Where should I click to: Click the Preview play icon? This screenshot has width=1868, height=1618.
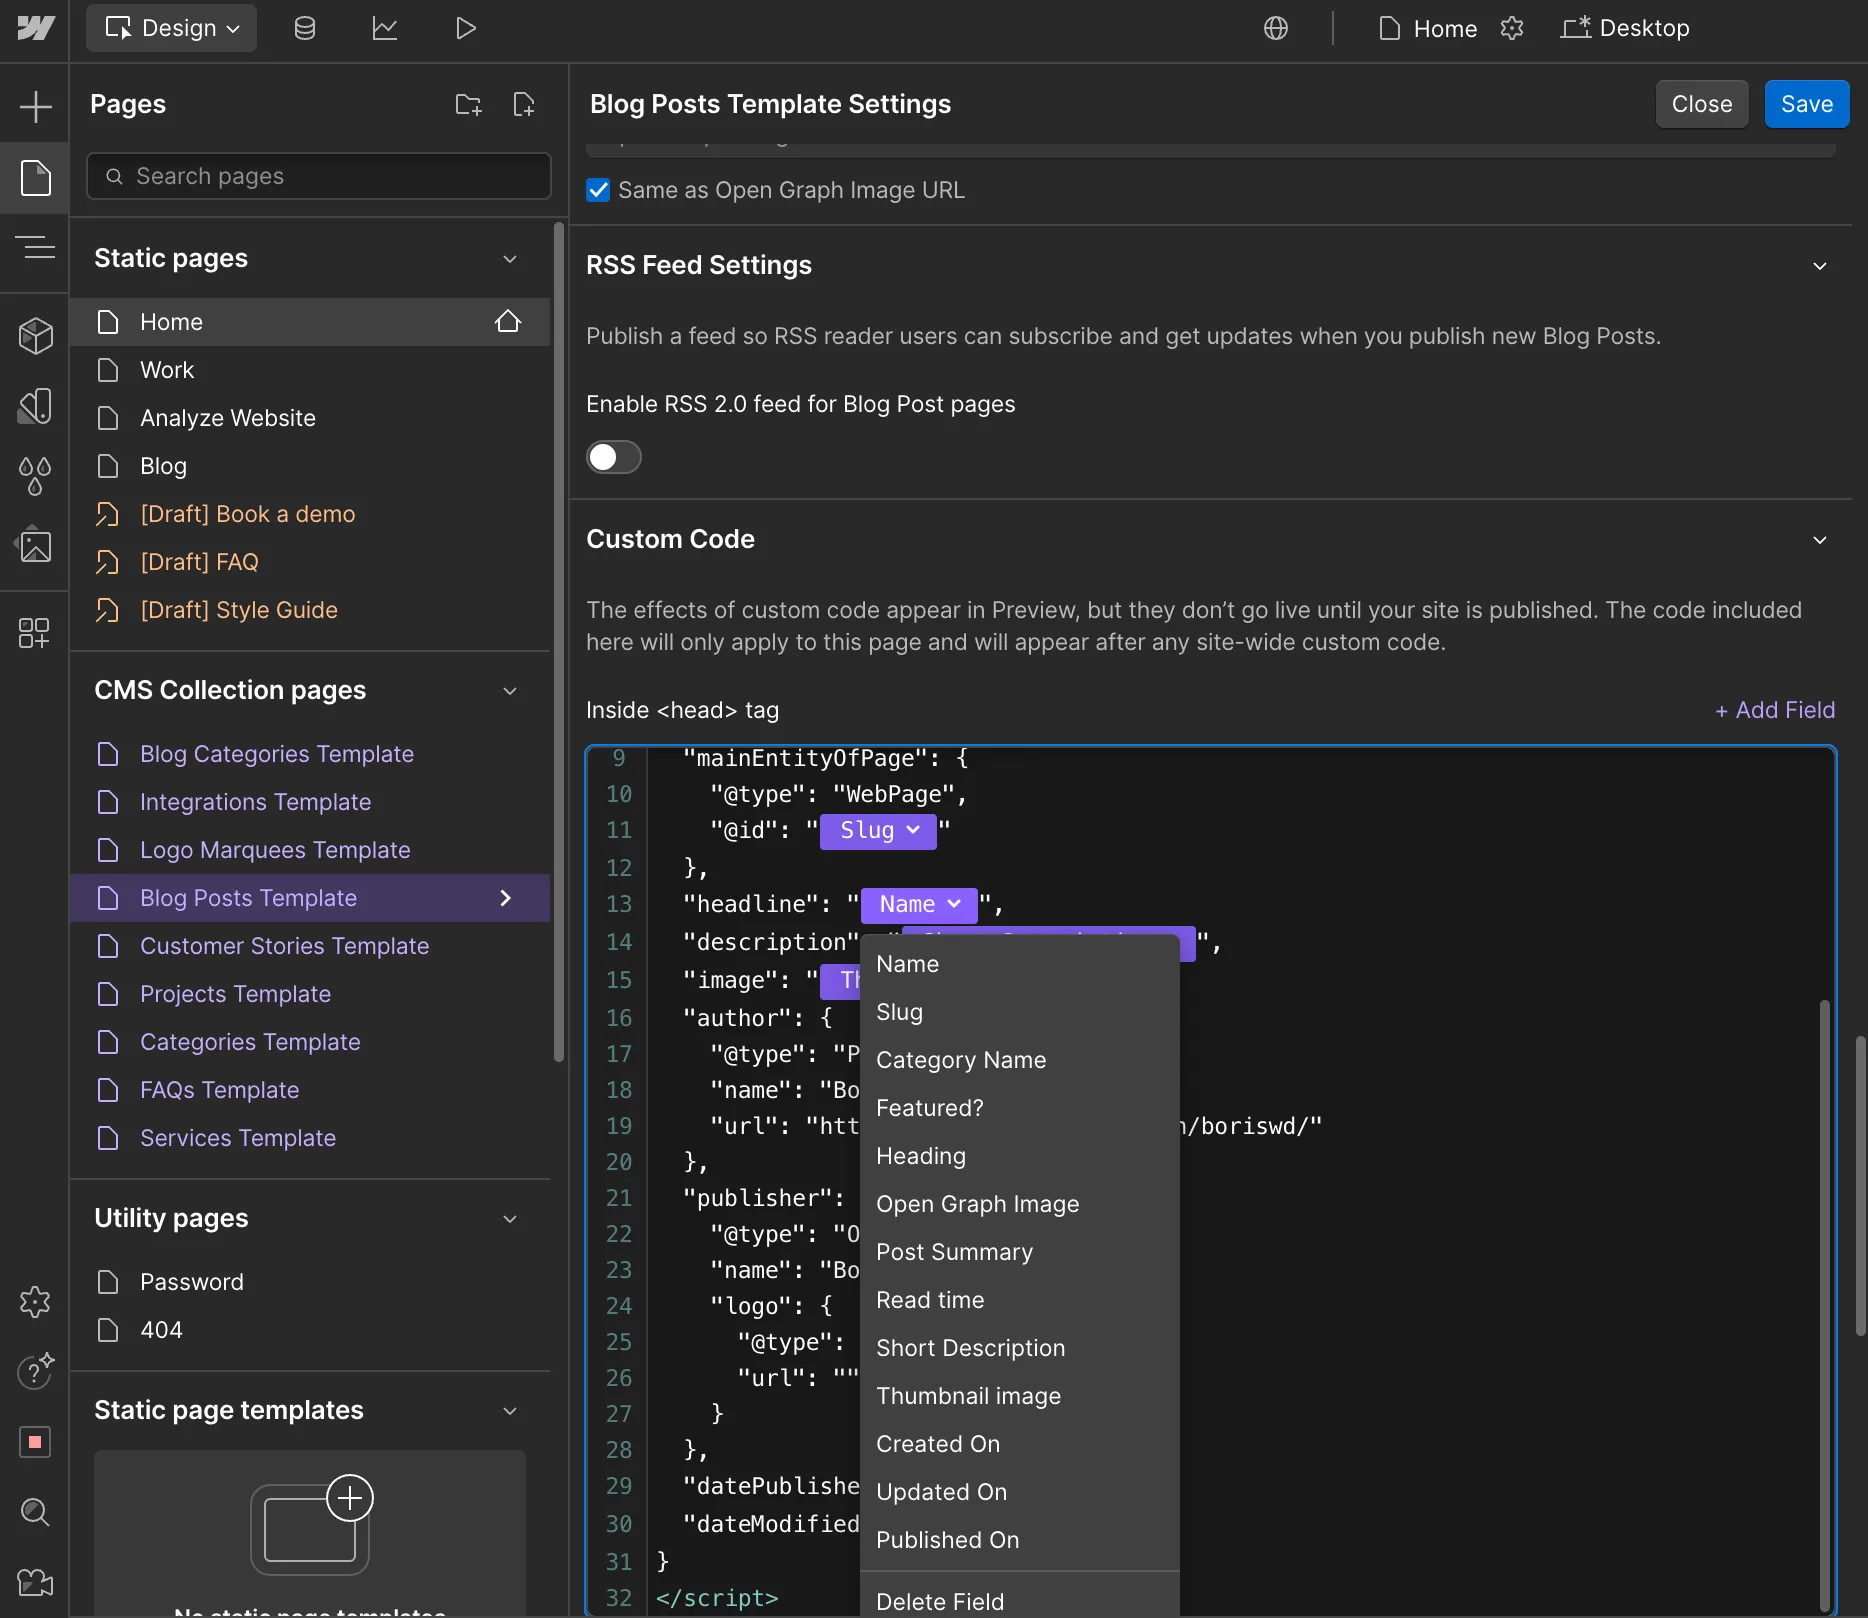pyautogui.click(x=465, y=28)
